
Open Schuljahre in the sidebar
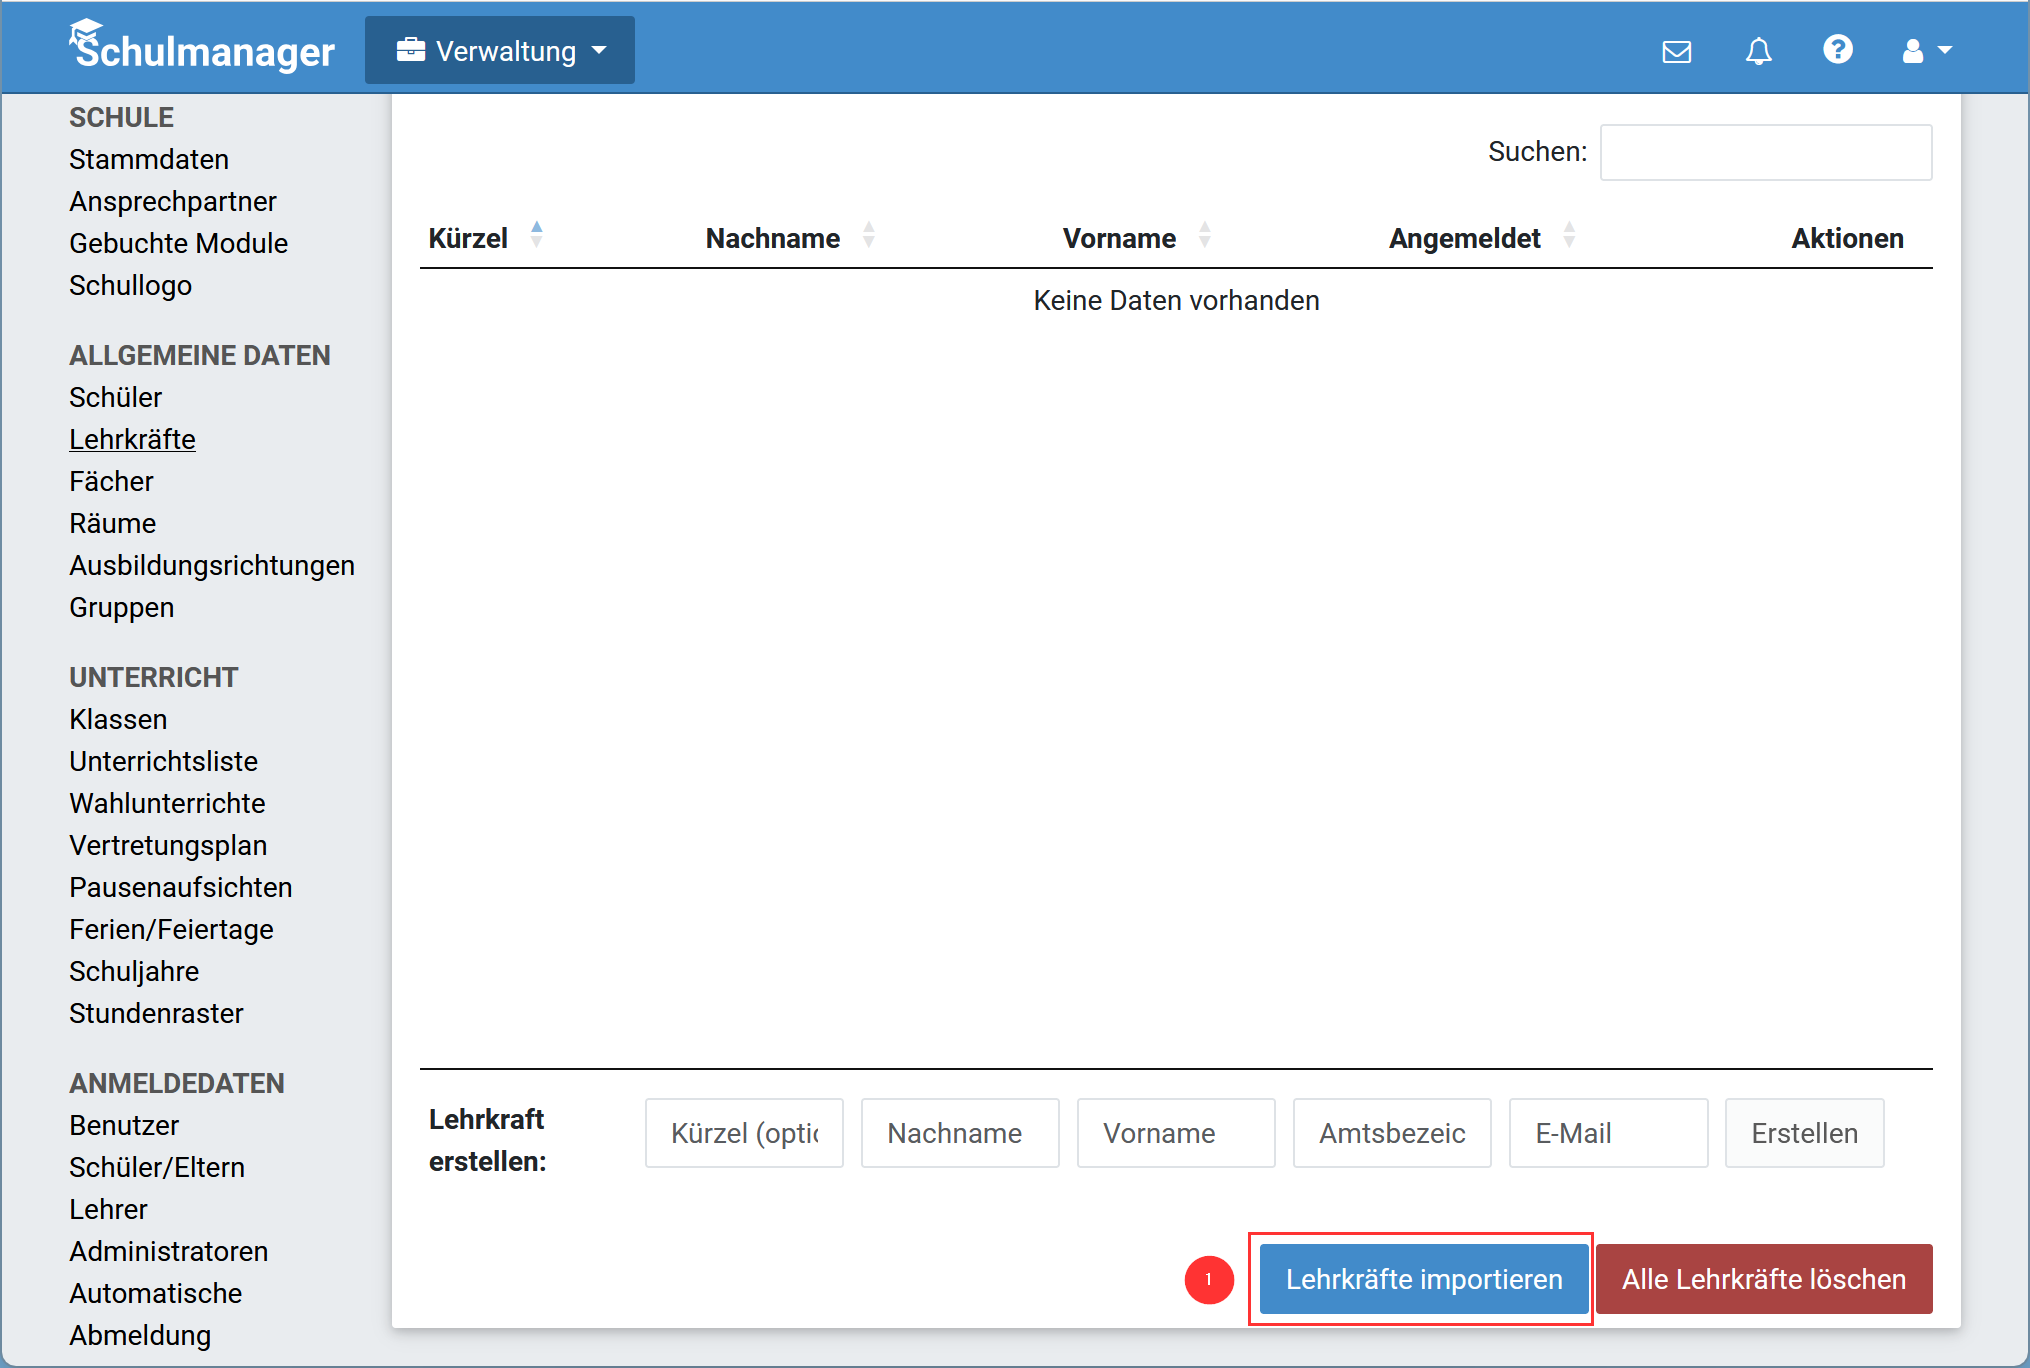pos(134,971)
